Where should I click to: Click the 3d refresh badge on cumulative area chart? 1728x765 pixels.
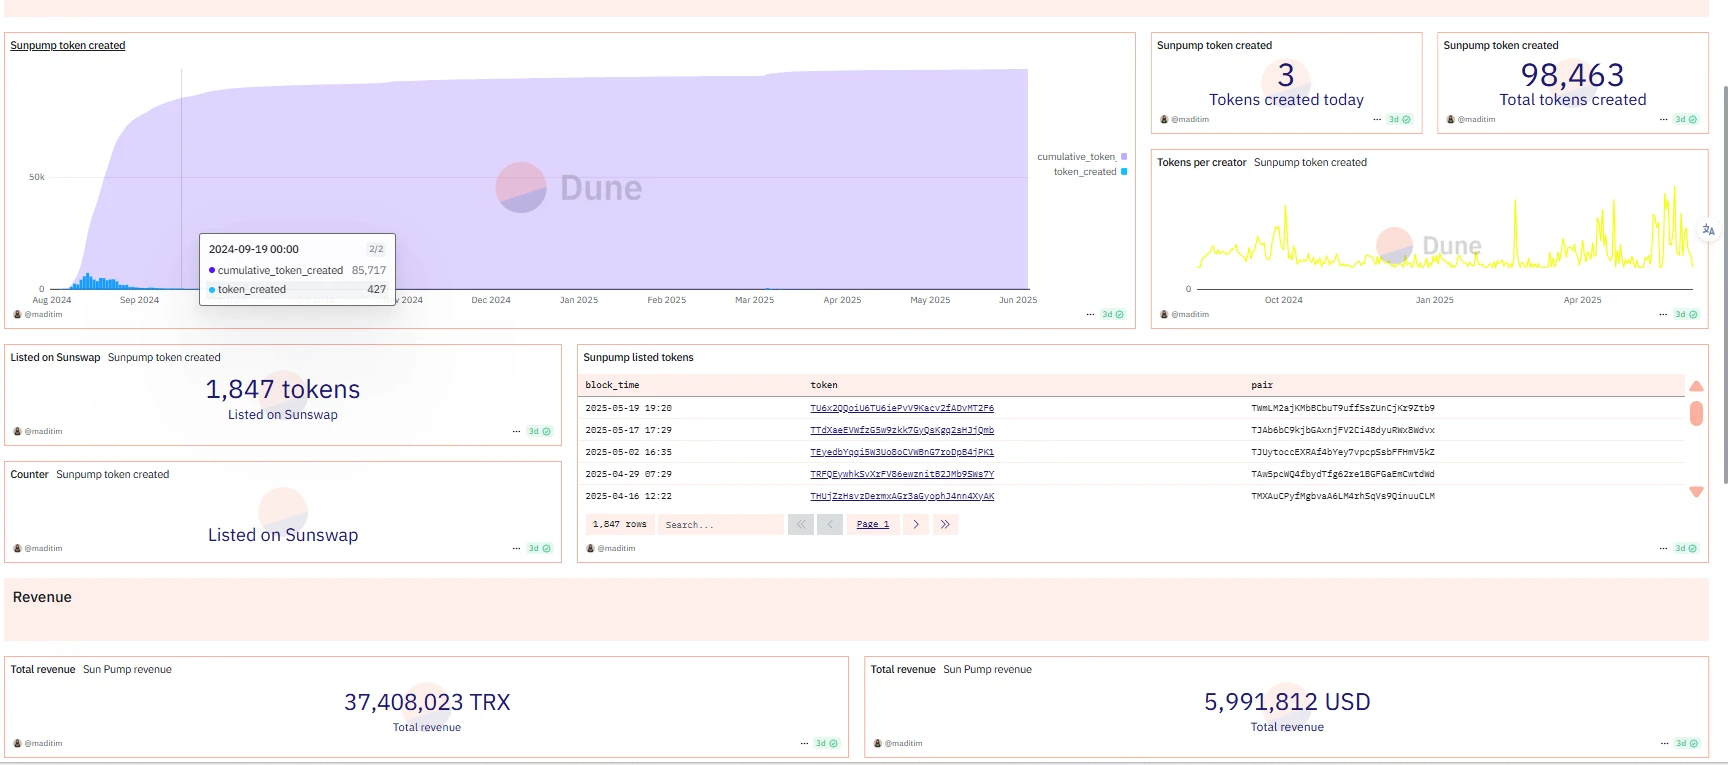(x=1113, y=314)
